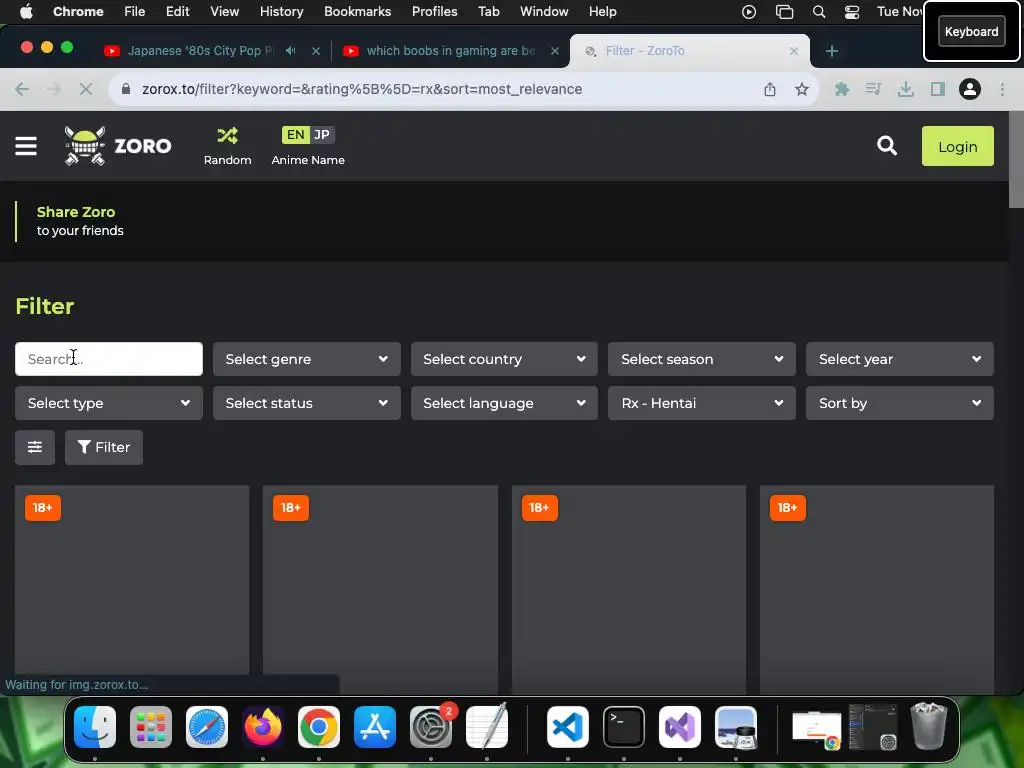Open the first 18+ anime card

132,588
